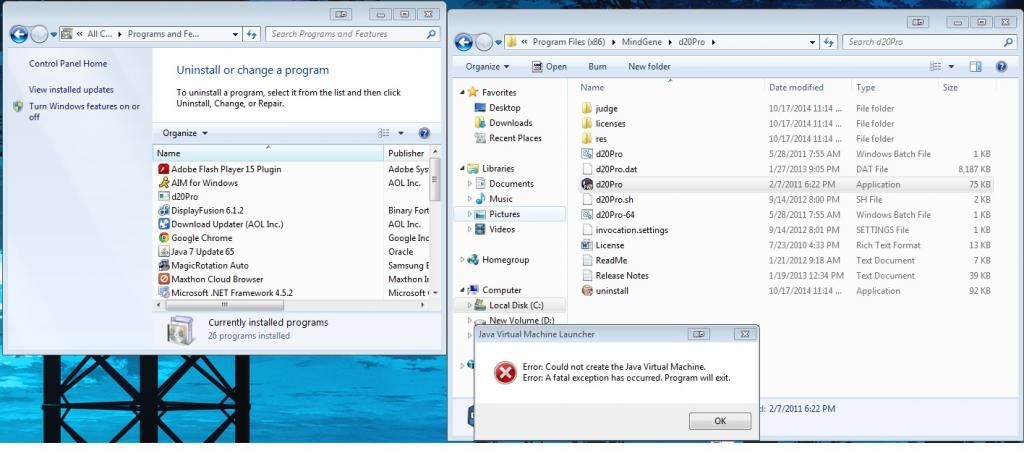Refresh the d20Pro folder address bar
This screenshot has height=468, width=1024.
829,42
